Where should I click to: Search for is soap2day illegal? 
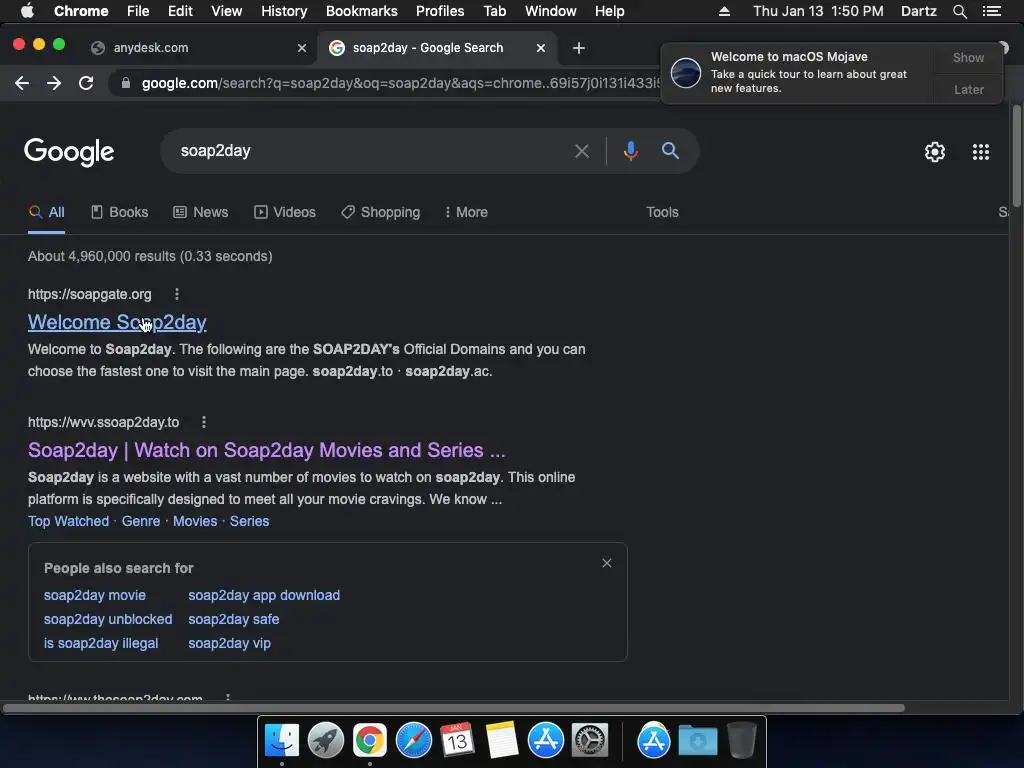pos(101,643)
